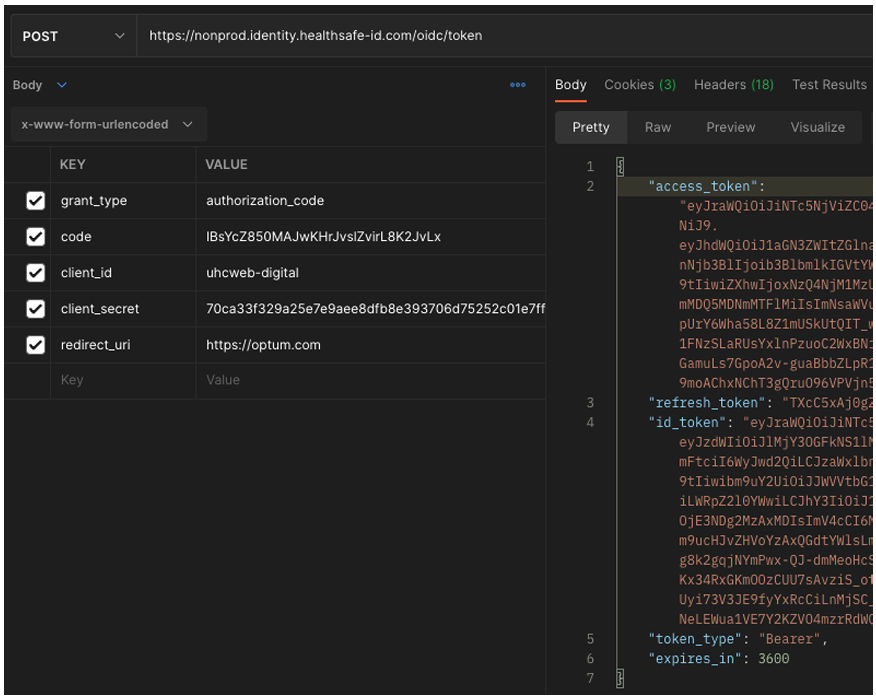Uncheck the grant_type parameter checkbox

pos(36,200)
